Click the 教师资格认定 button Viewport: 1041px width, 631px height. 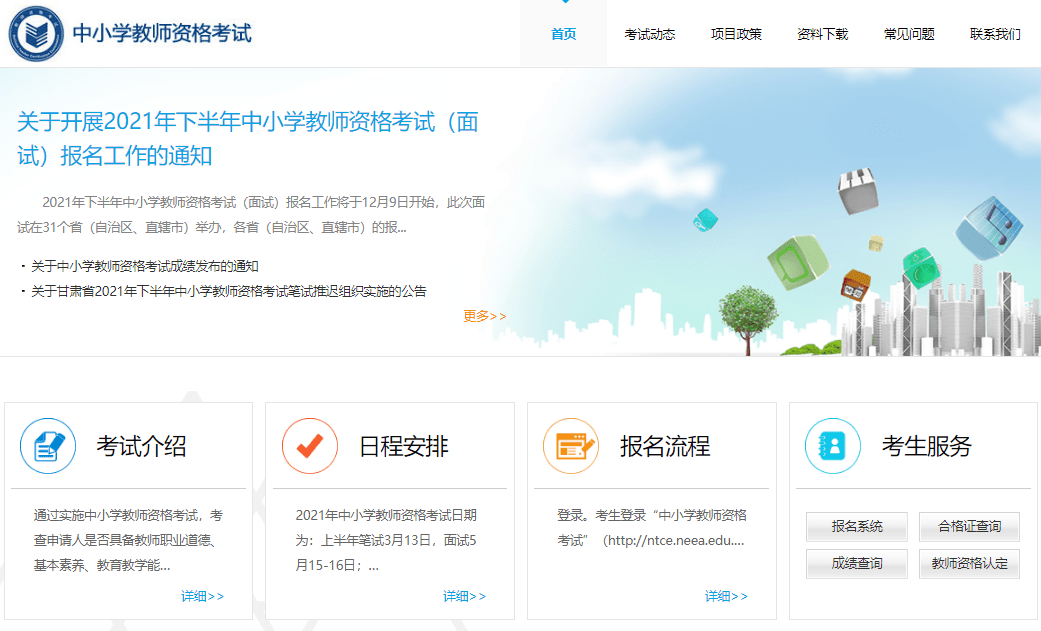pos(969,564)
